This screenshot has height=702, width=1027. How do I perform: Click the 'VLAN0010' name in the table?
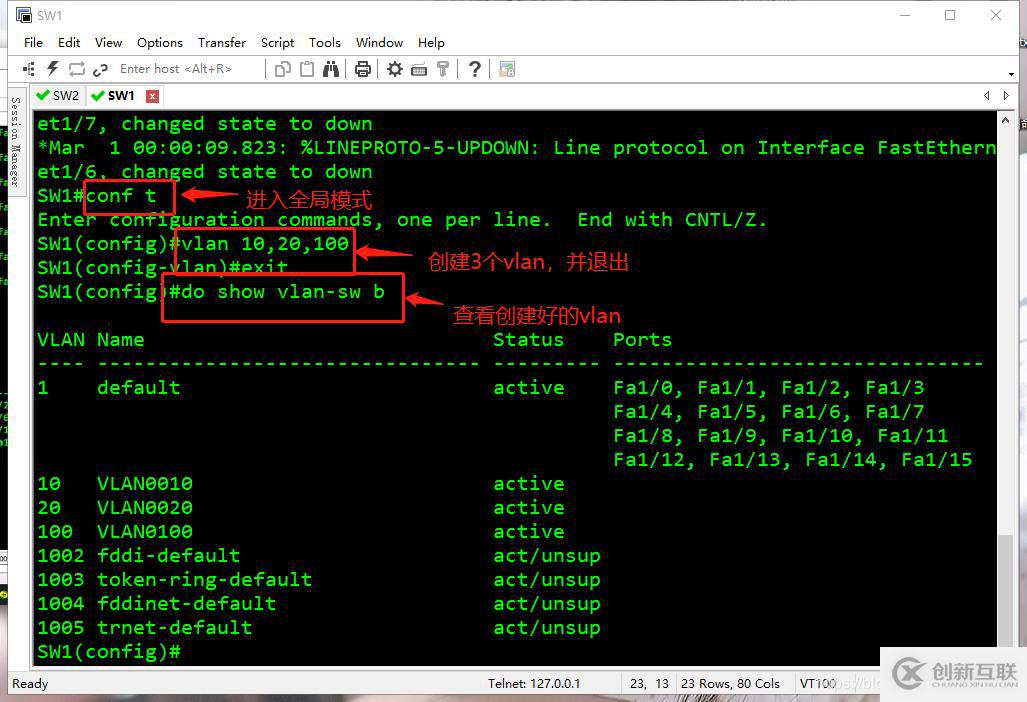click(x=145, y=484)
